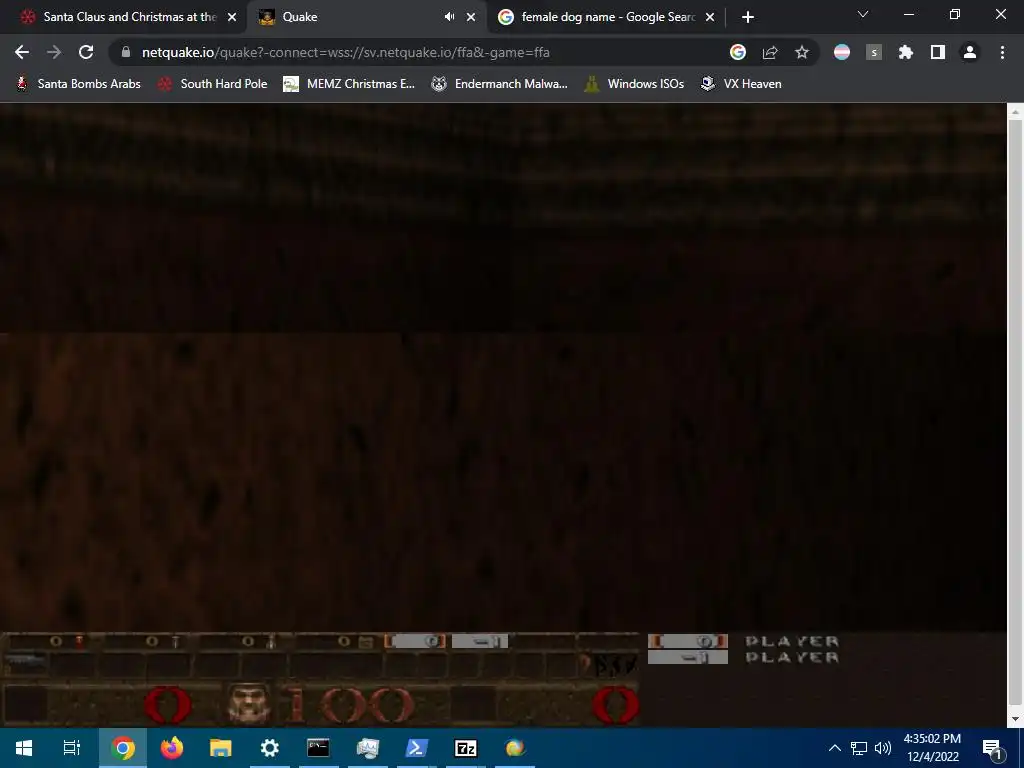Open the computer tools taskbar icon beside Command Prompt

click(x=368, y=748)
